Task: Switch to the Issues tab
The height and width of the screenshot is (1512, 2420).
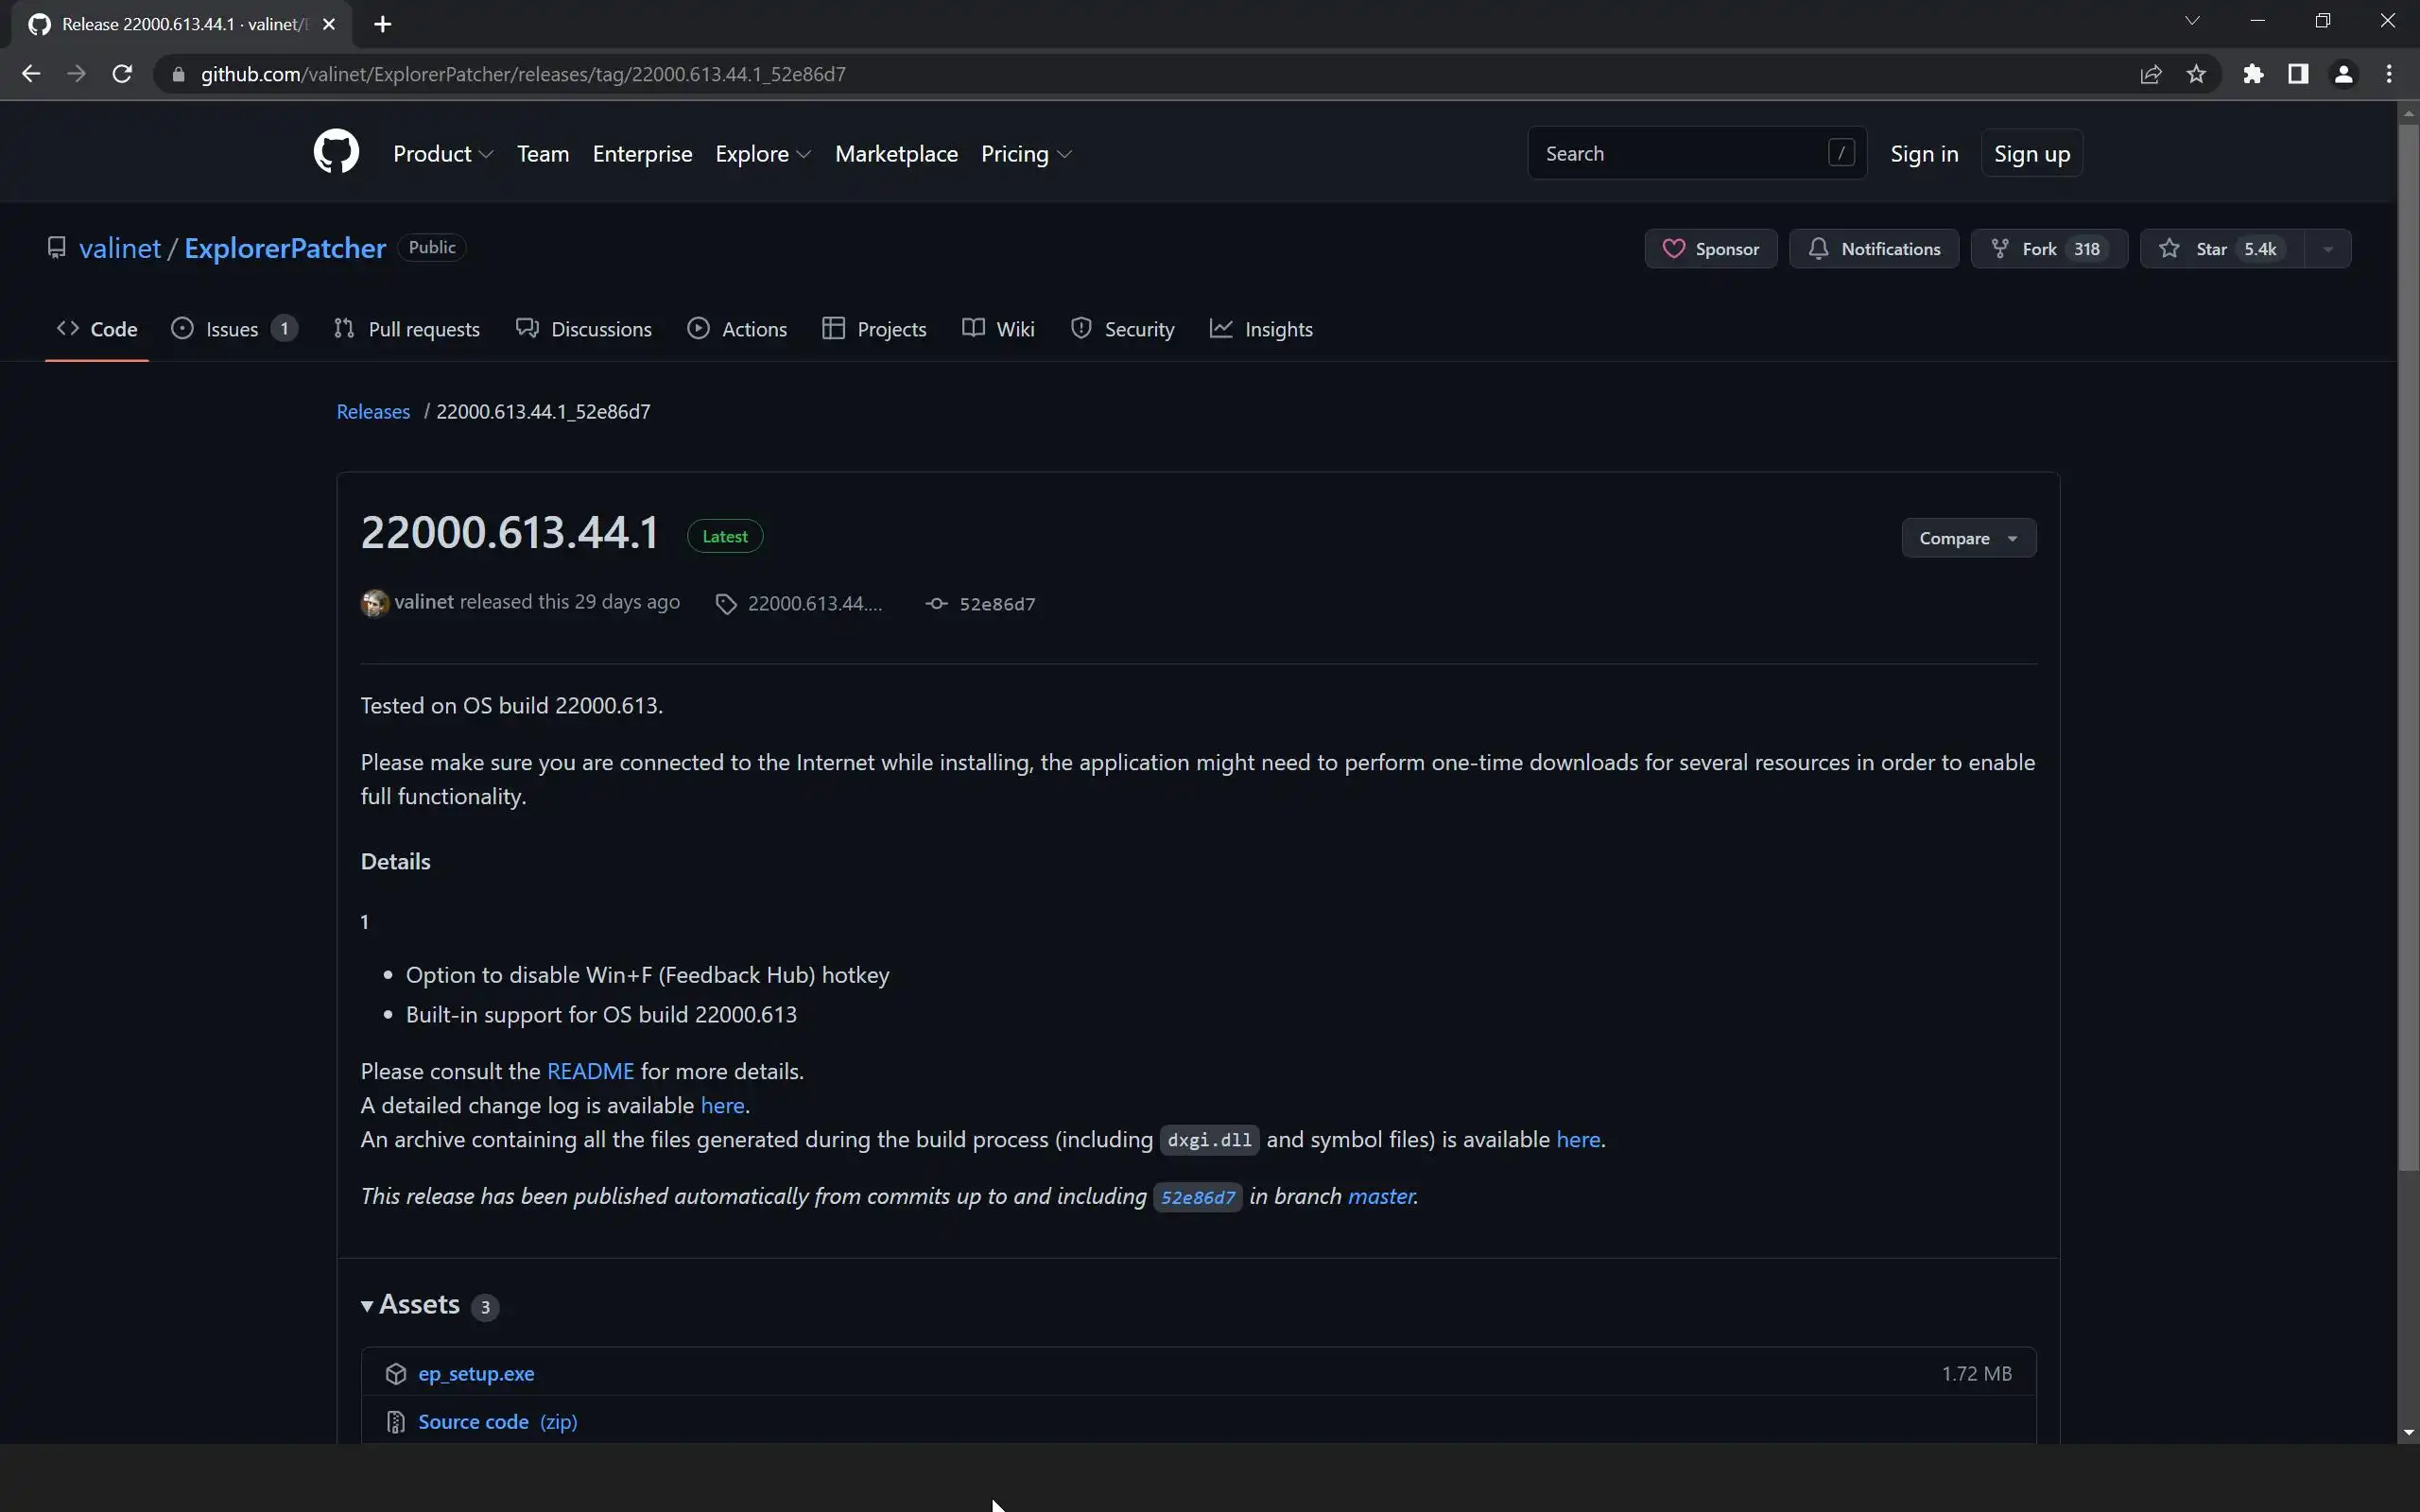Action: (x=232, y=329)
